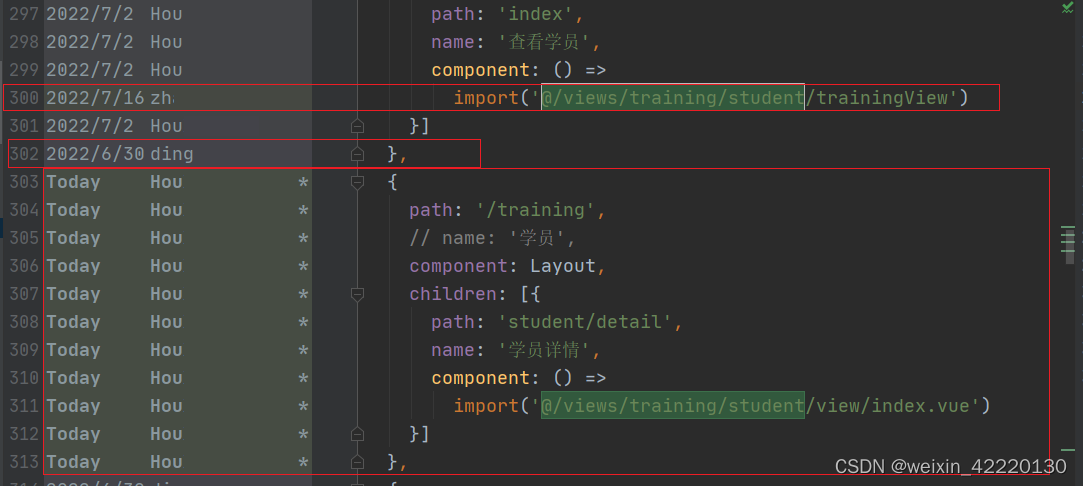Viewport: 1083px width, 486px height.
Task: Click Today Hou annotation on line 311
Action: click(114, 406)
